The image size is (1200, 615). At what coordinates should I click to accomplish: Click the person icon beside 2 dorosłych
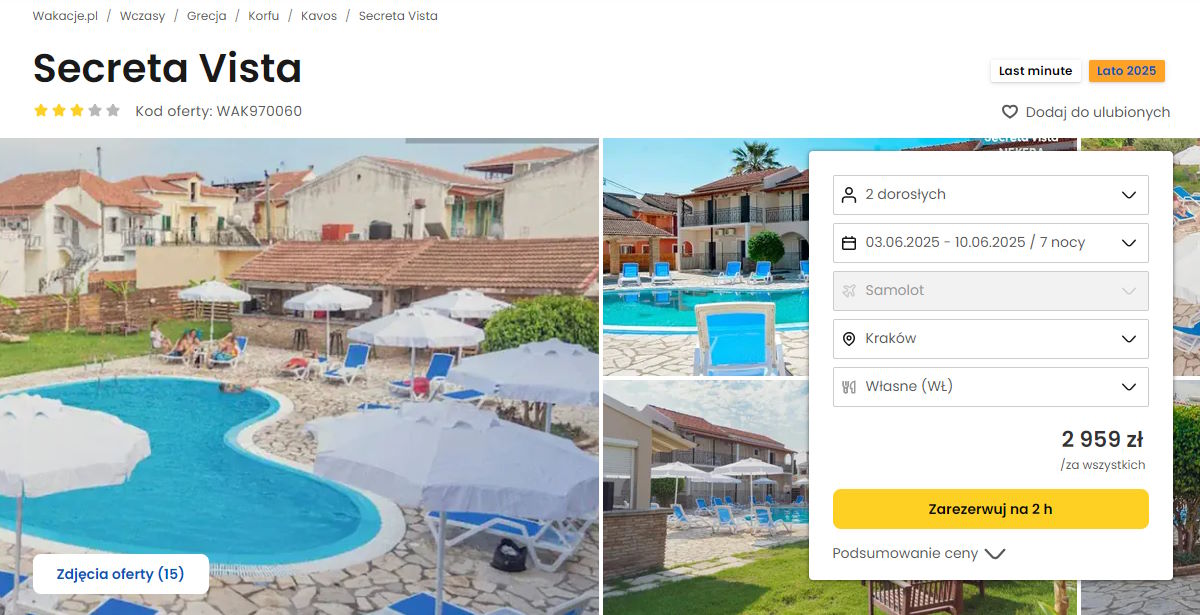(849, 194)
